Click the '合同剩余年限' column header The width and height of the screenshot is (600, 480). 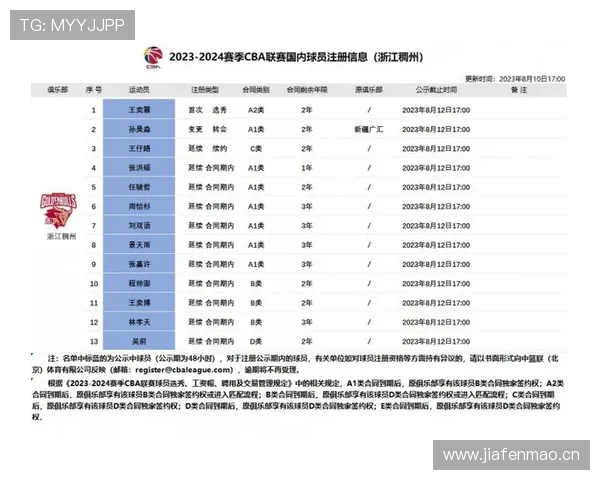[307, 90]
